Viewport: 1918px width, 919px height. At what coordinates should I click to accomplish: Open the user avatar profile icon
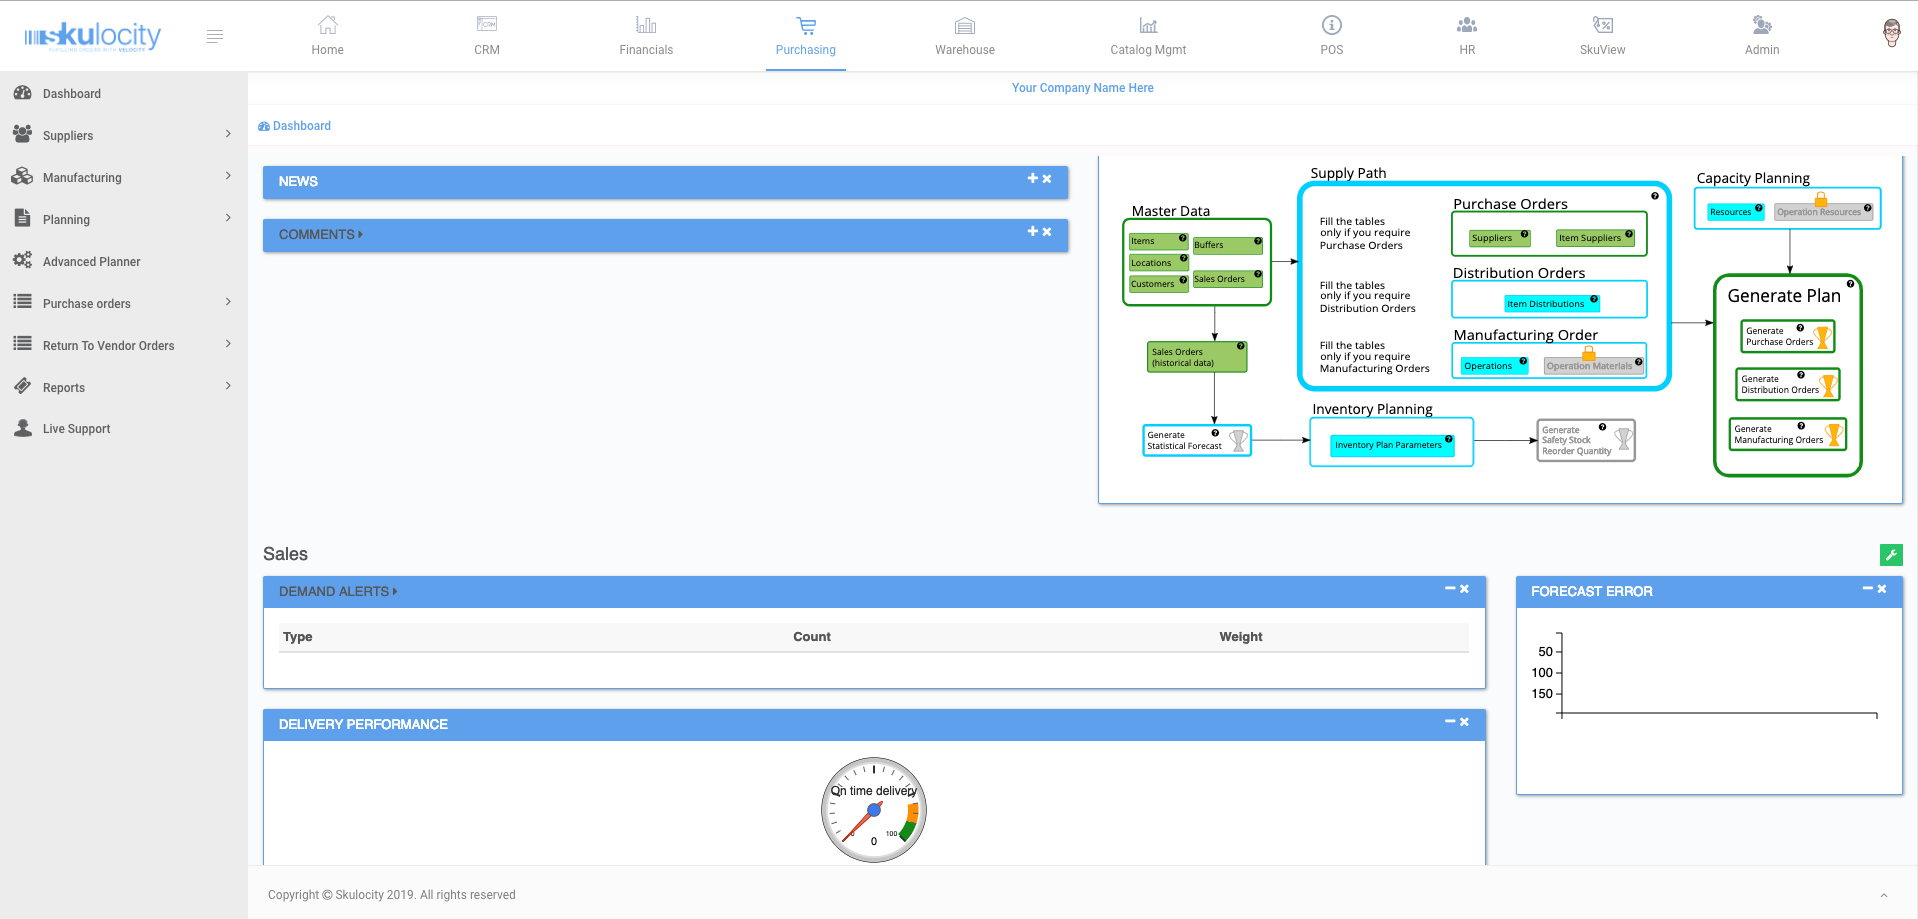(1891, 33)
